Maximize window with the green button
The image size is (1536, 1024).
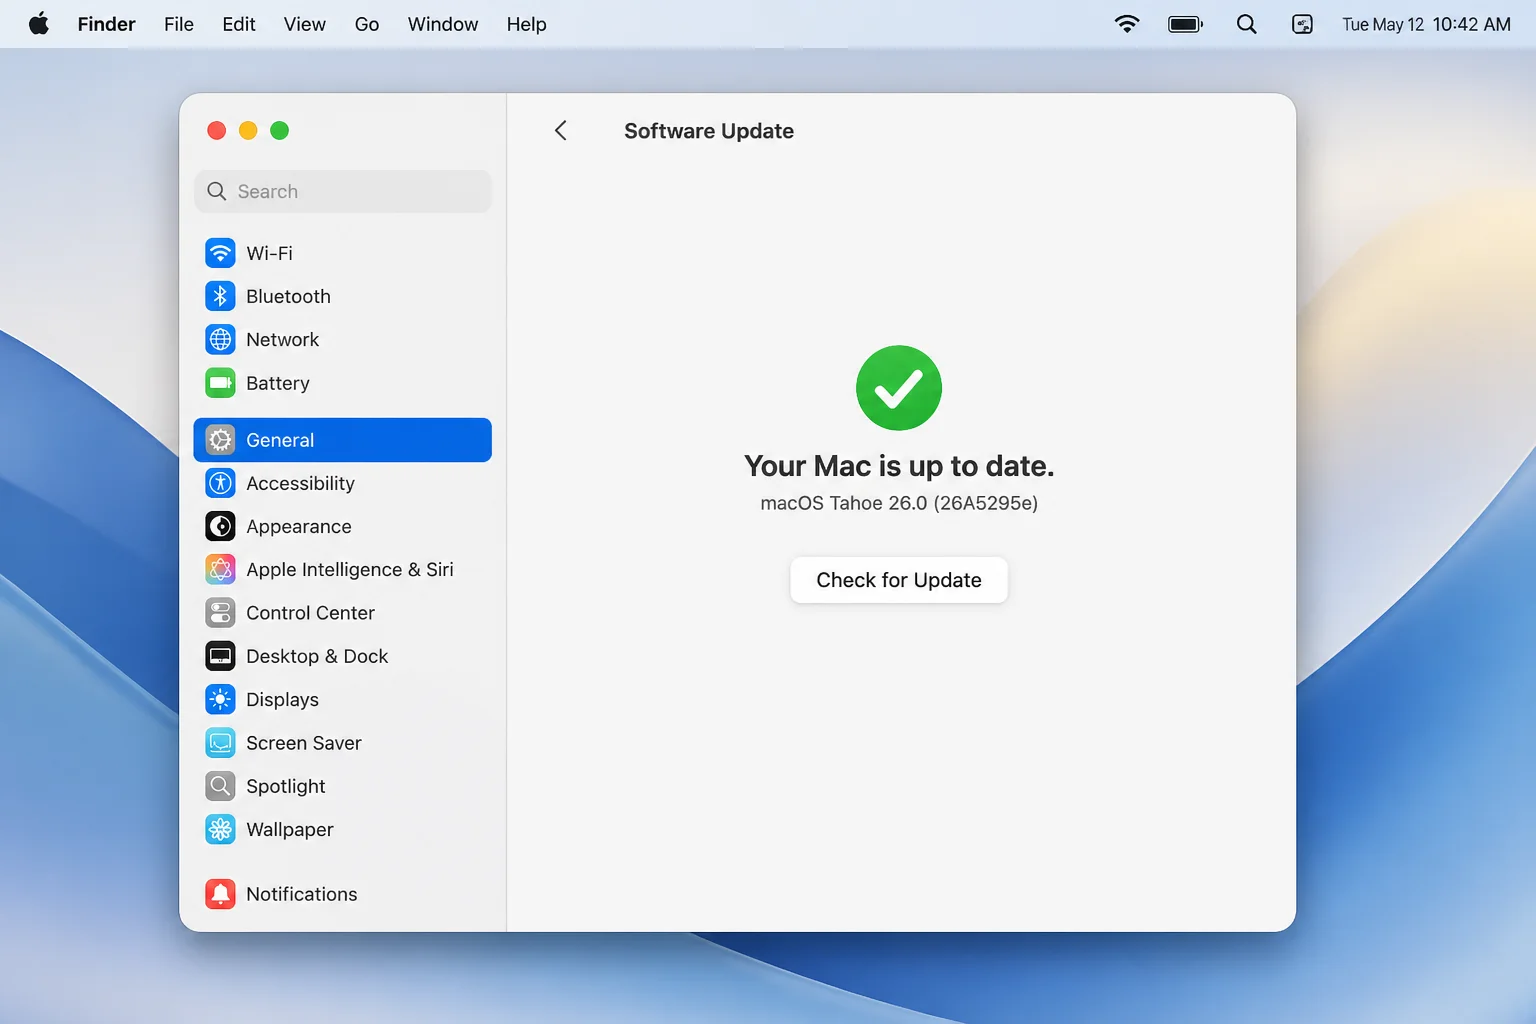click(x=280, y=130)
